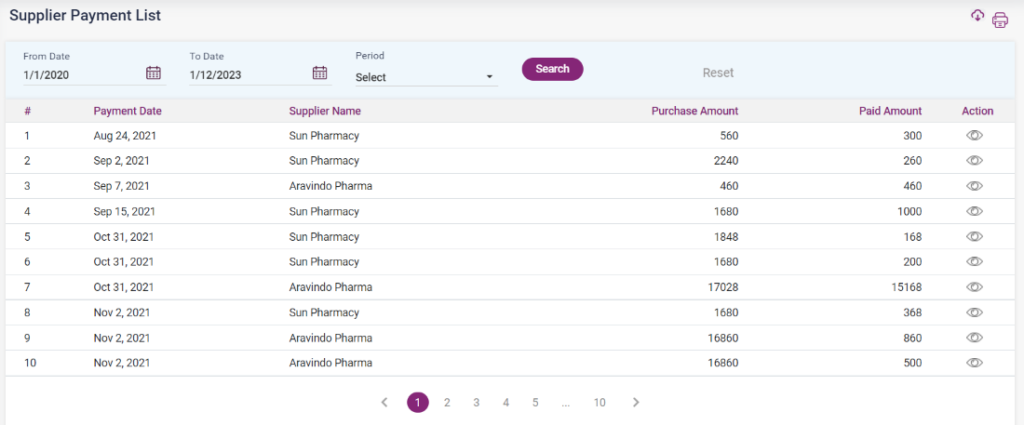Screen dimensions: 1024x425
Task: Click the Supplier Name column header
Action: [x=325, y=111]
